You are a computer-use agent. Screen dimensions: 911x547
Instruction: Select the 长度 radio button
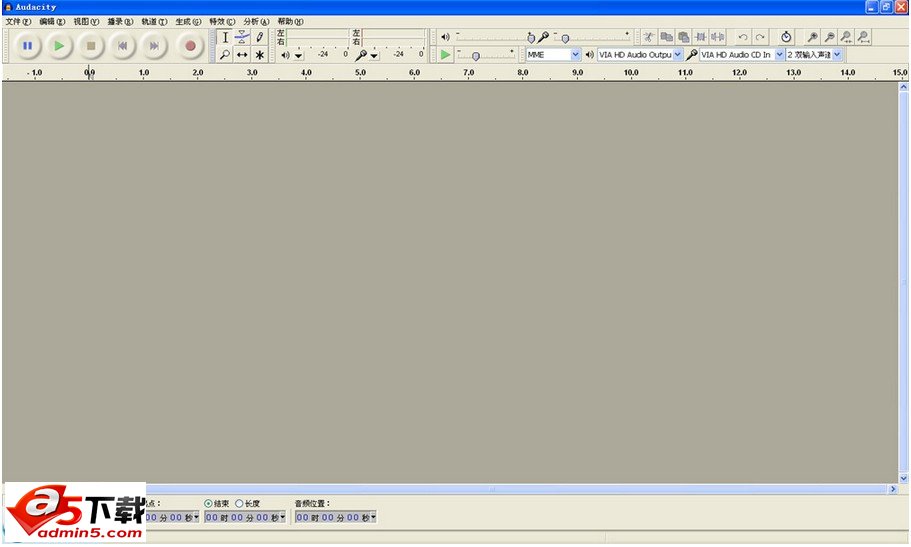click(x=239, y=503)
